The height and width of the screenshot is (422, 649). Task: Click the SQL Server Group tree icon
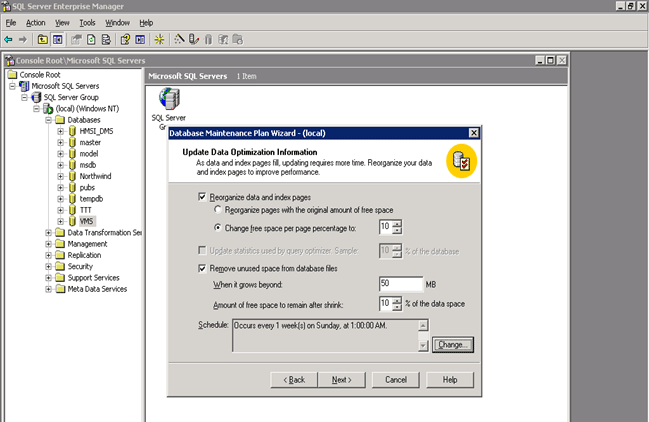pyautogui.click(x=36, y=98)
